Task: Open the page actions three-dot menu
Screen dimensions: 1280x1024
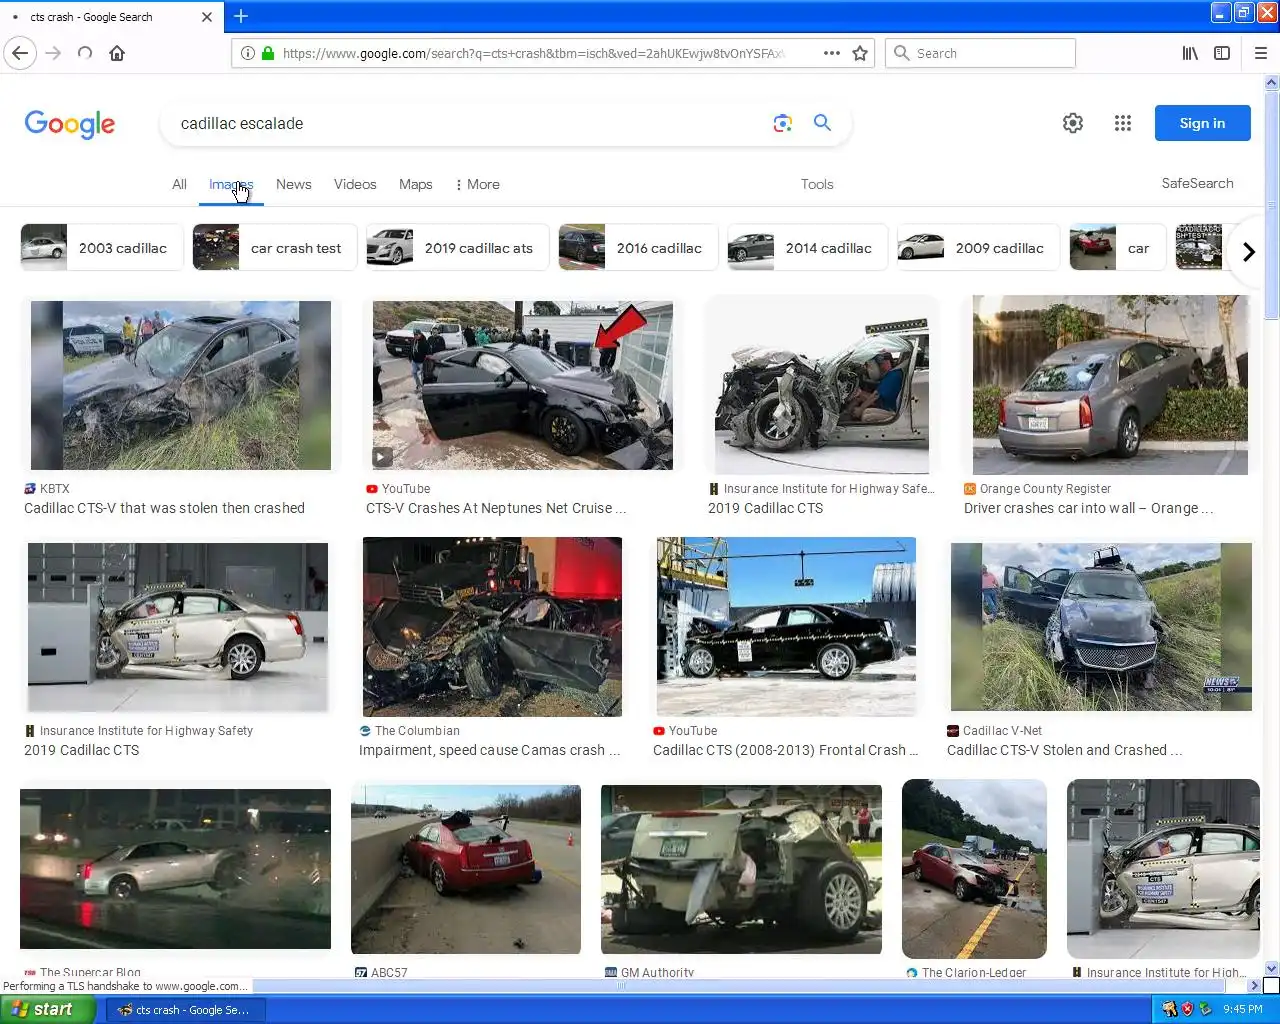Action: pyautogui.click(x=832, y=53)
